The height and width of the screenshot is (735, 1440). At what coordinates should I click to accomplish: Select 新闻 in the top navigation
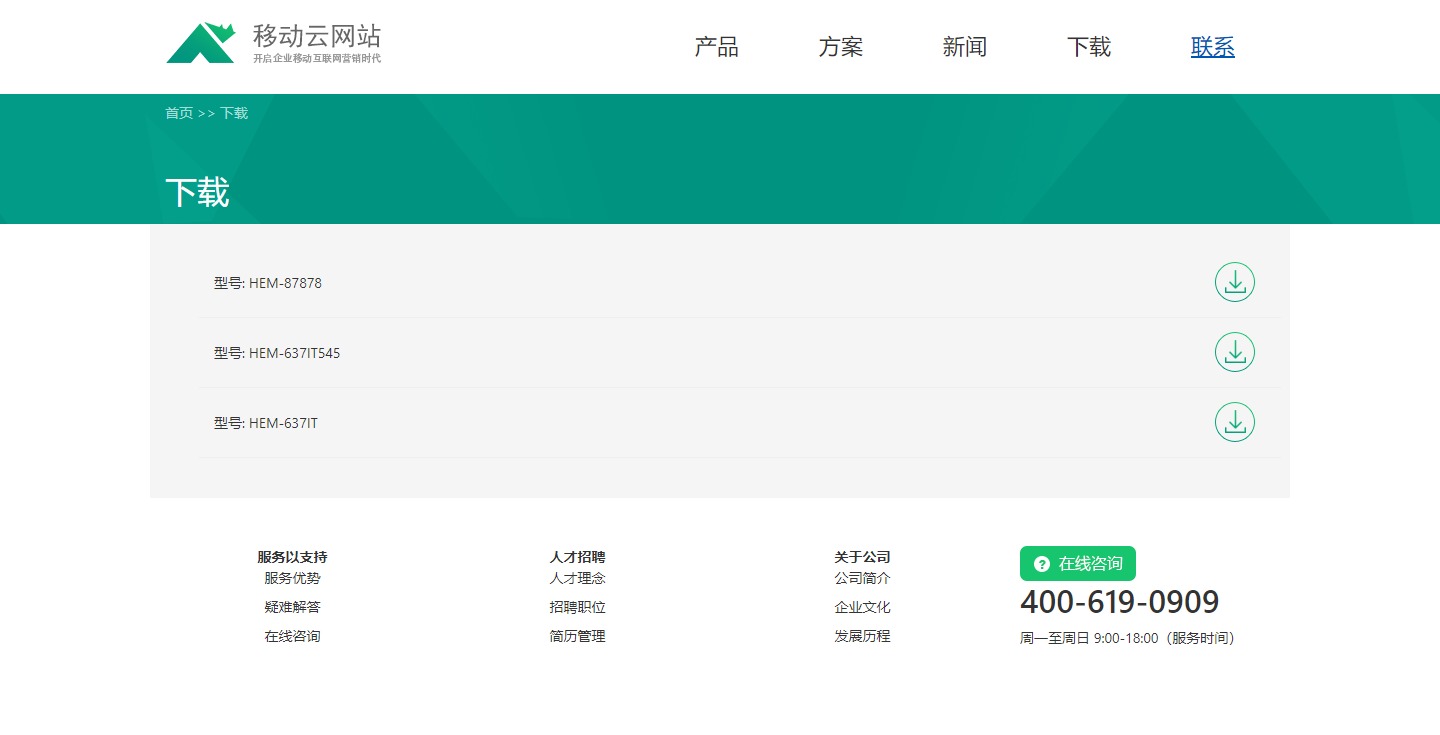click(x=964, y=47)
